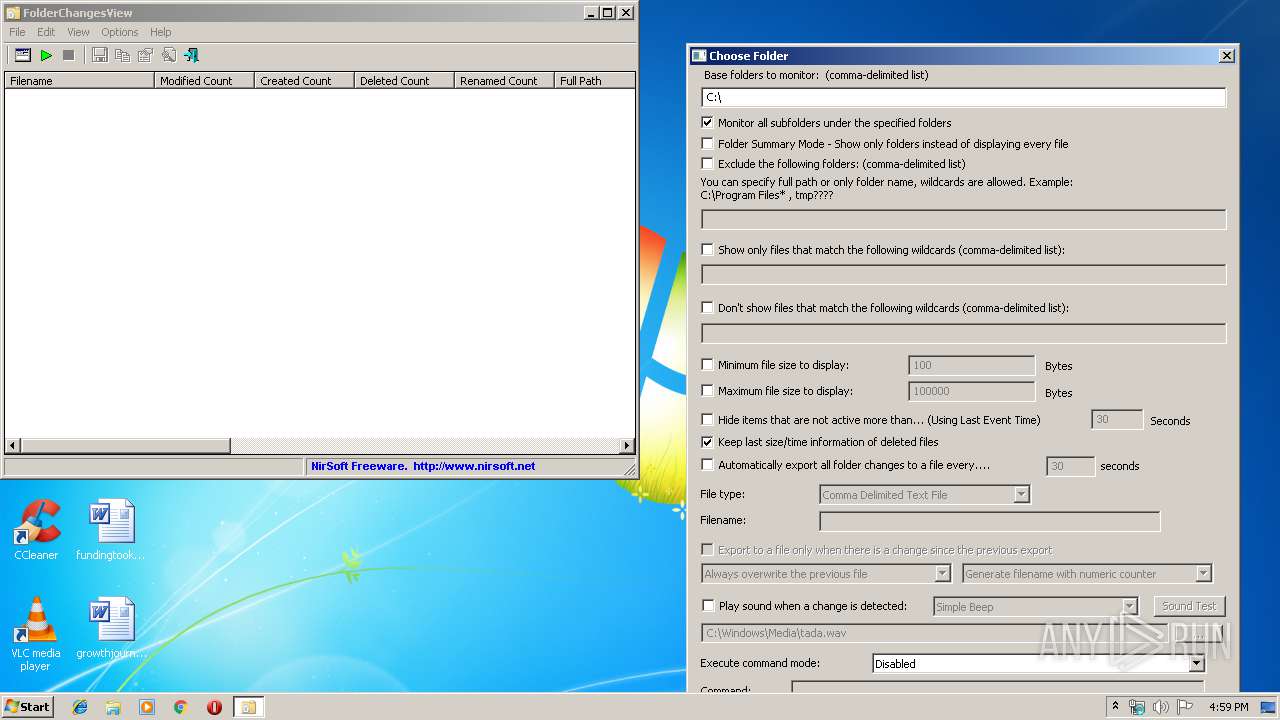This screenshot has height=720, width=1280.
Task: Uncheck Keep last size/time information of deleted files
Action: tap(708, 441)
